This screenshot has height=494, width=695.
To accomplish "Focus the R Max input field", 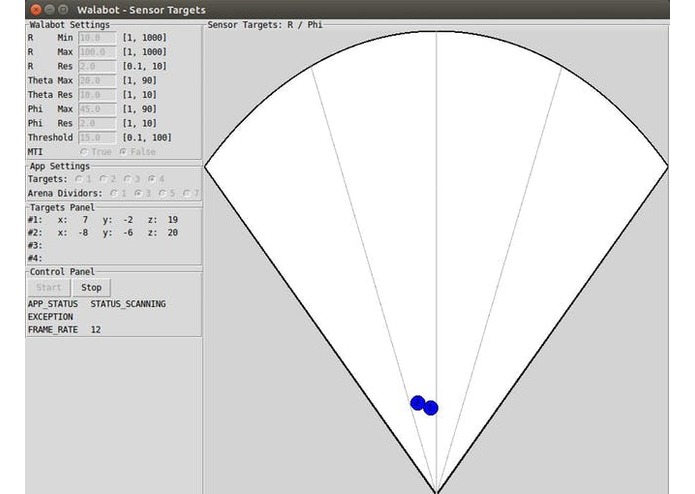I will point(98,52).
